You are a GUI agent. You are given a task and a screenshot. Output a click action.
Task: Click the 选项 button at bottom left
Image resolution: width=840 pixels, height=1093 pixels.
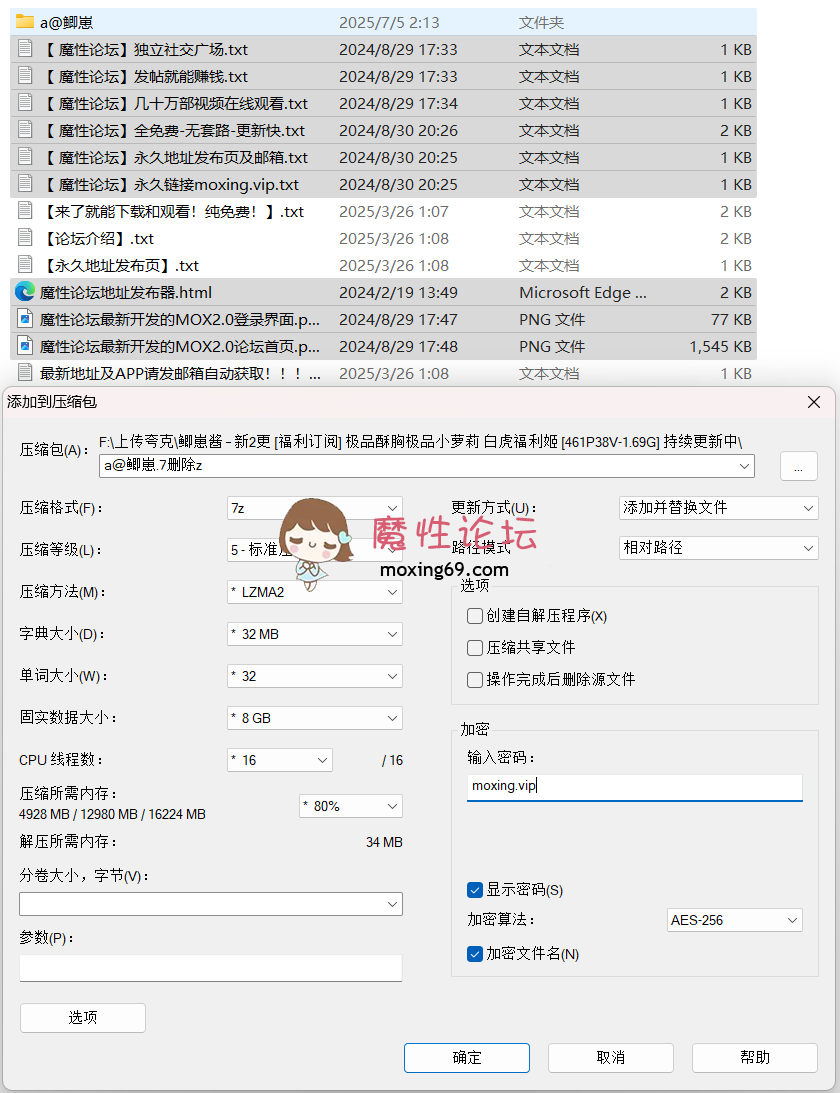pos(83,1018)
